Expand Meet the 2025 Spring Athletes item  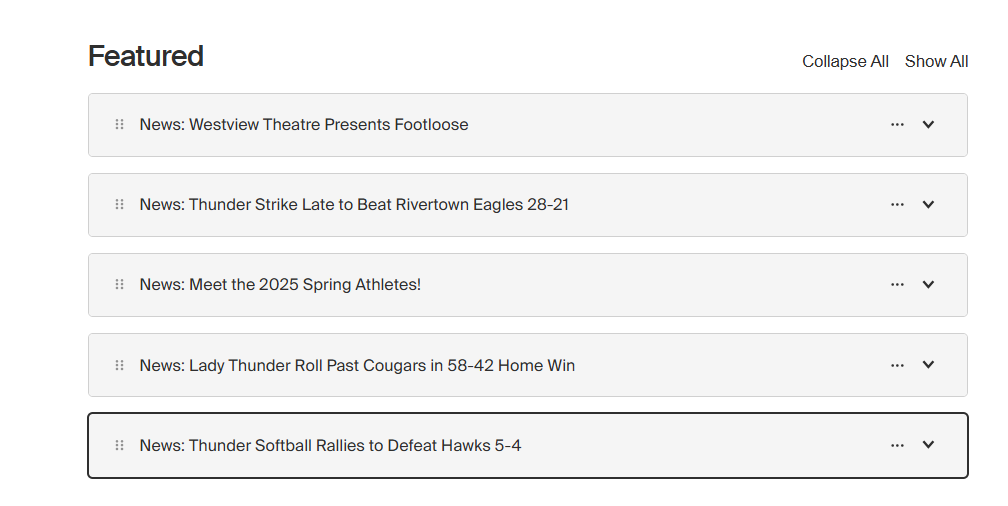pos(928,285)
